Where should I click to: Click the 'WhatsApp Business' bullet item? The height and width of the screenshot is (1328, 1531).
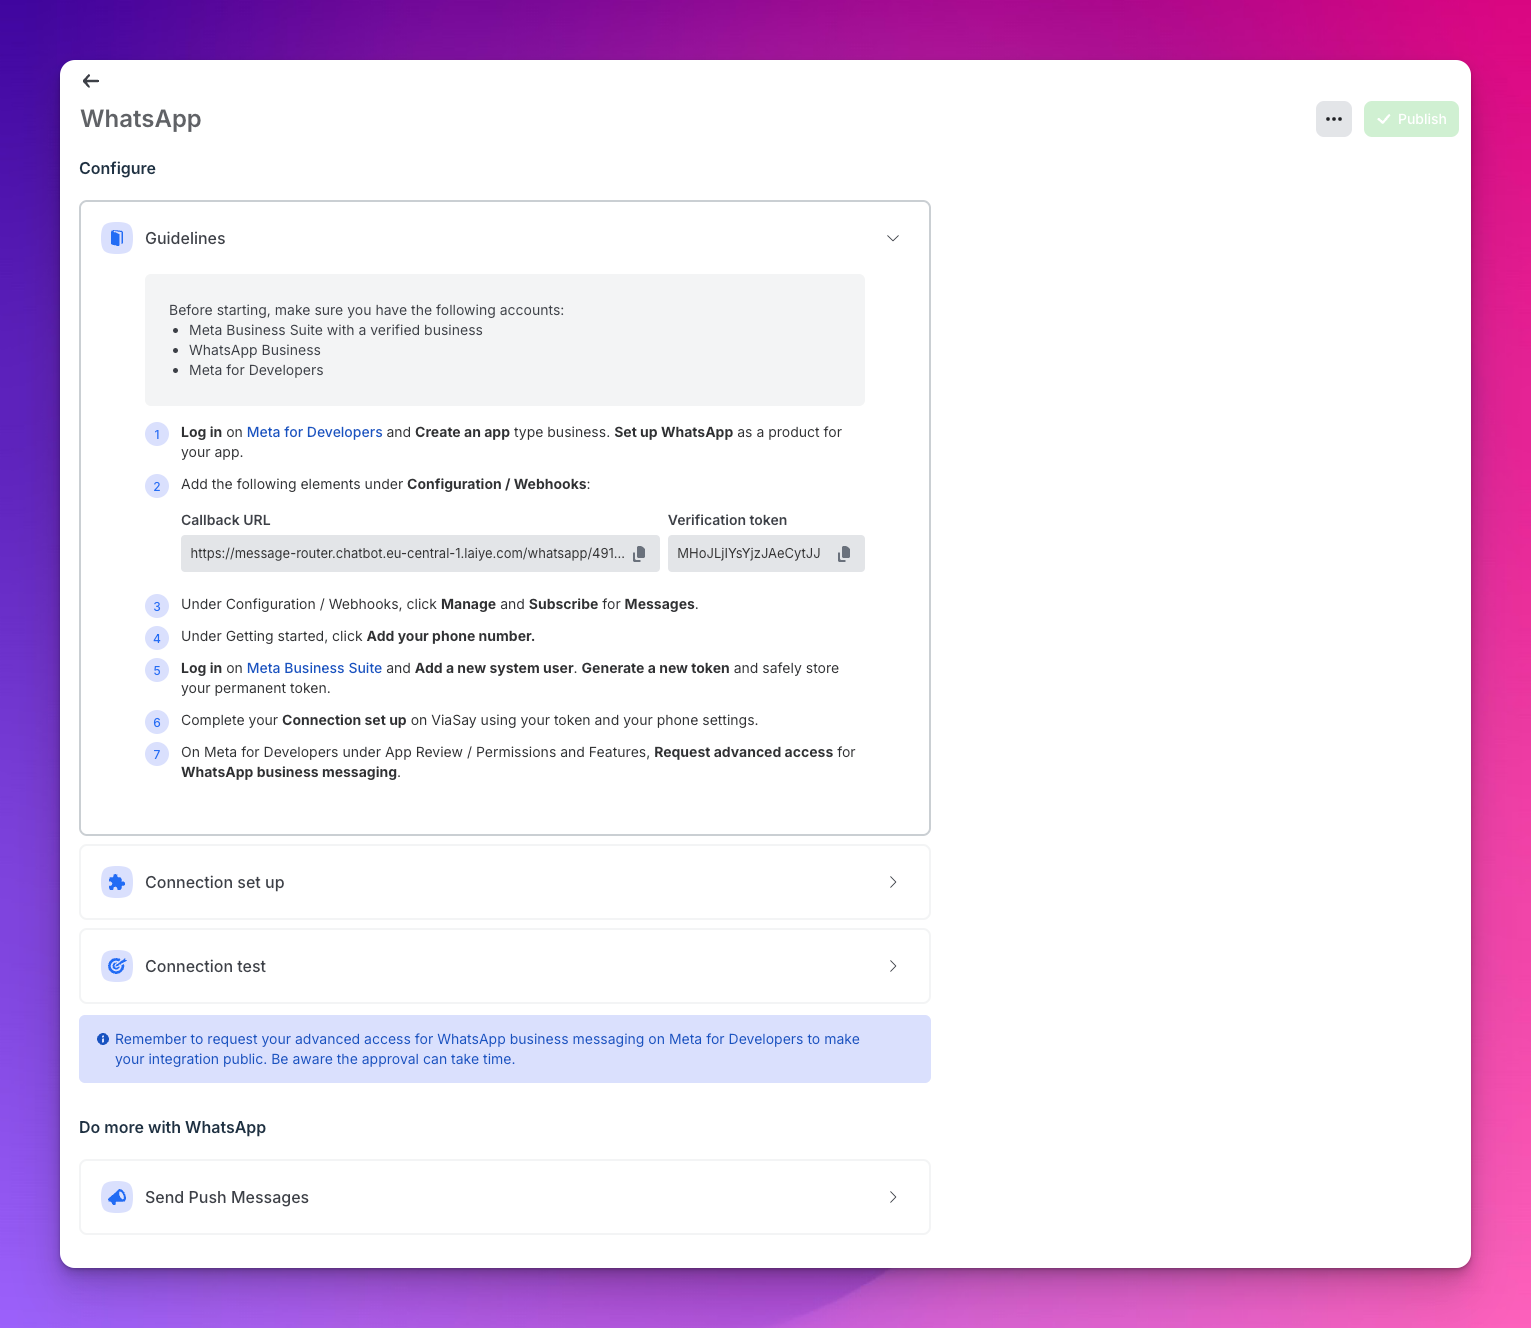pos(255,350)
